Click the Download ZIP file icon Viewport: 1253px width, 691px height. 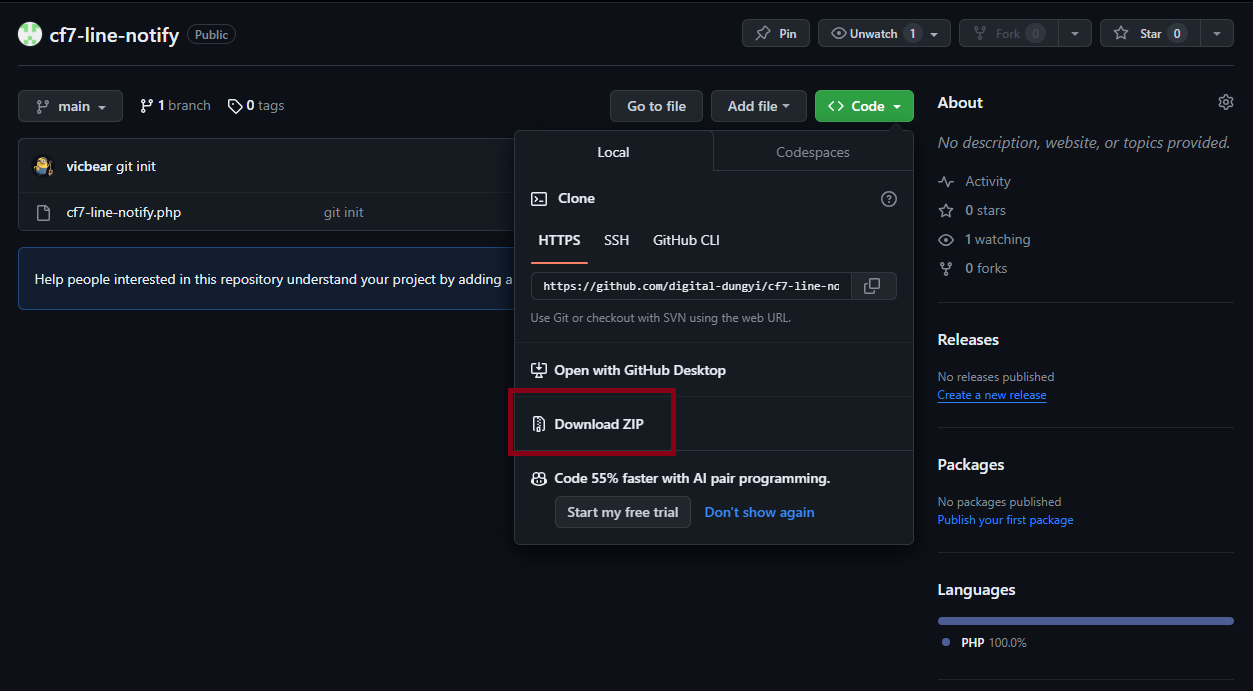pos(539,424)
